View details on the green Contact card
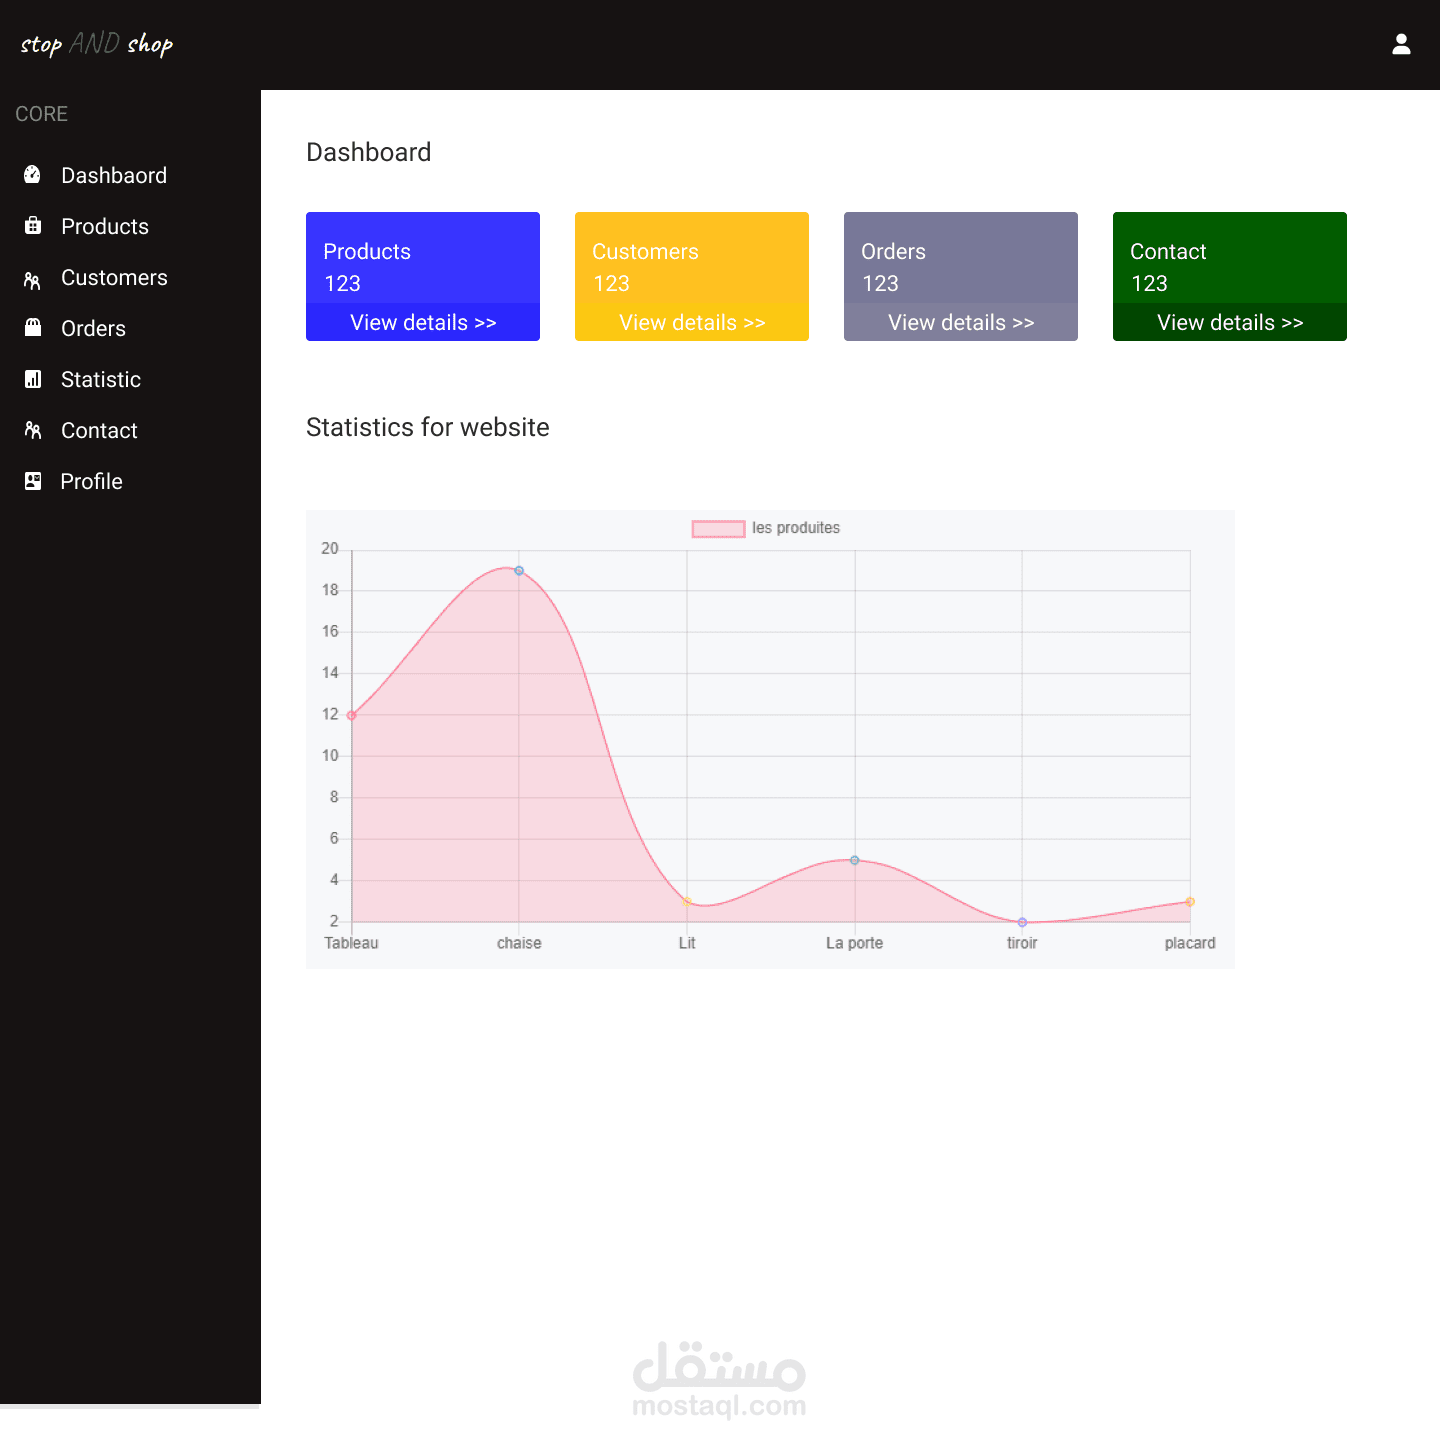1440x1450 pixels. (1230, 322)
